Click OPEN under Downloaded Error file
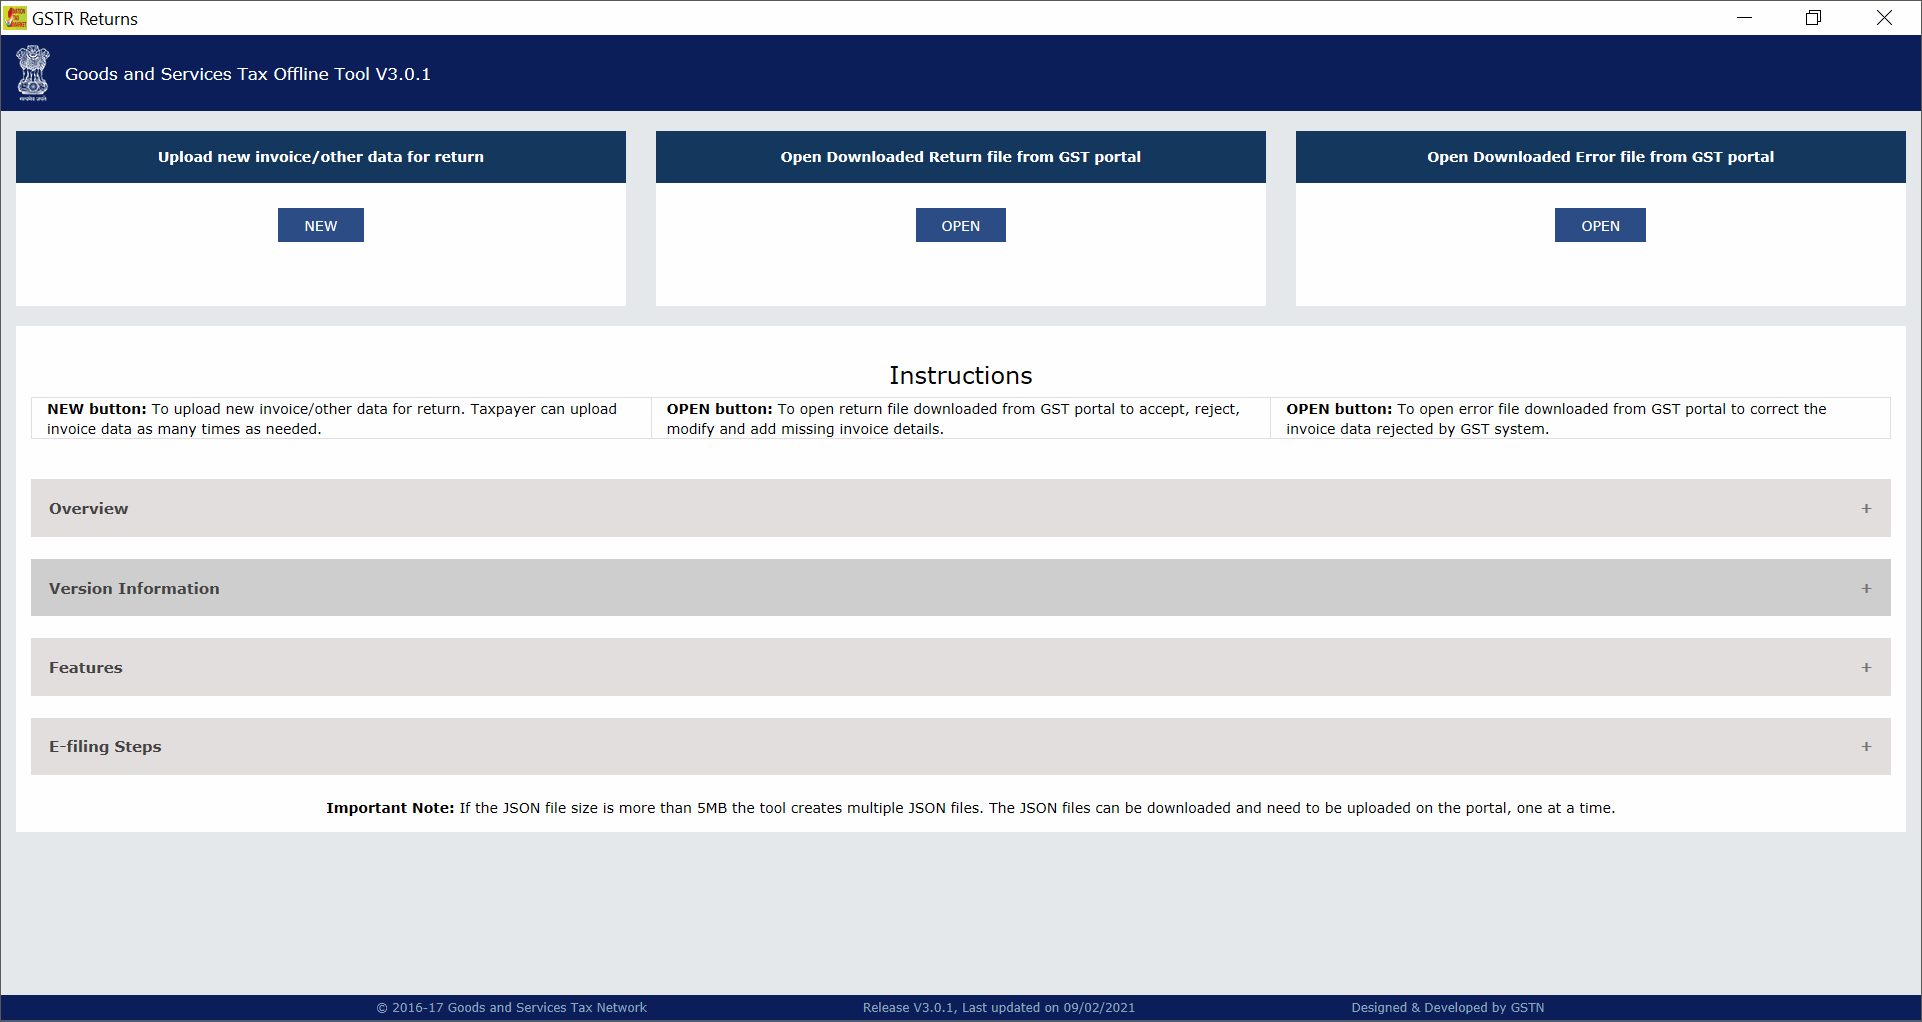 pos(1600,225)
